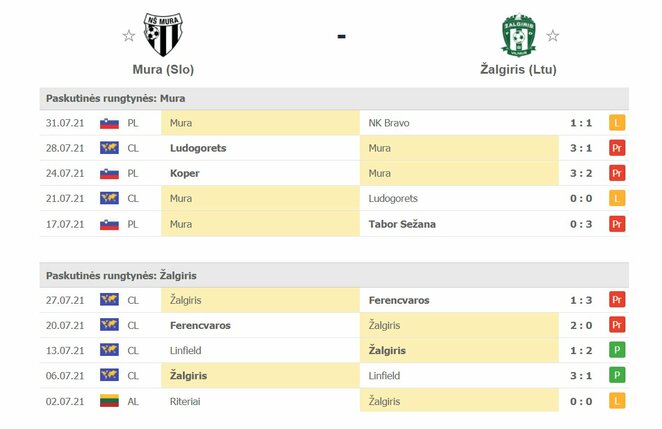Click green P badge for Žalgiris–Linfield 3:1
The image size is (662, 429).
pyautogui.click(x=617, y=376)
